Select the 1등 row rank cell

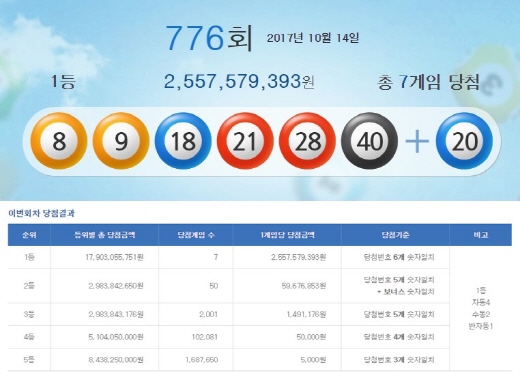coord(29,257)
